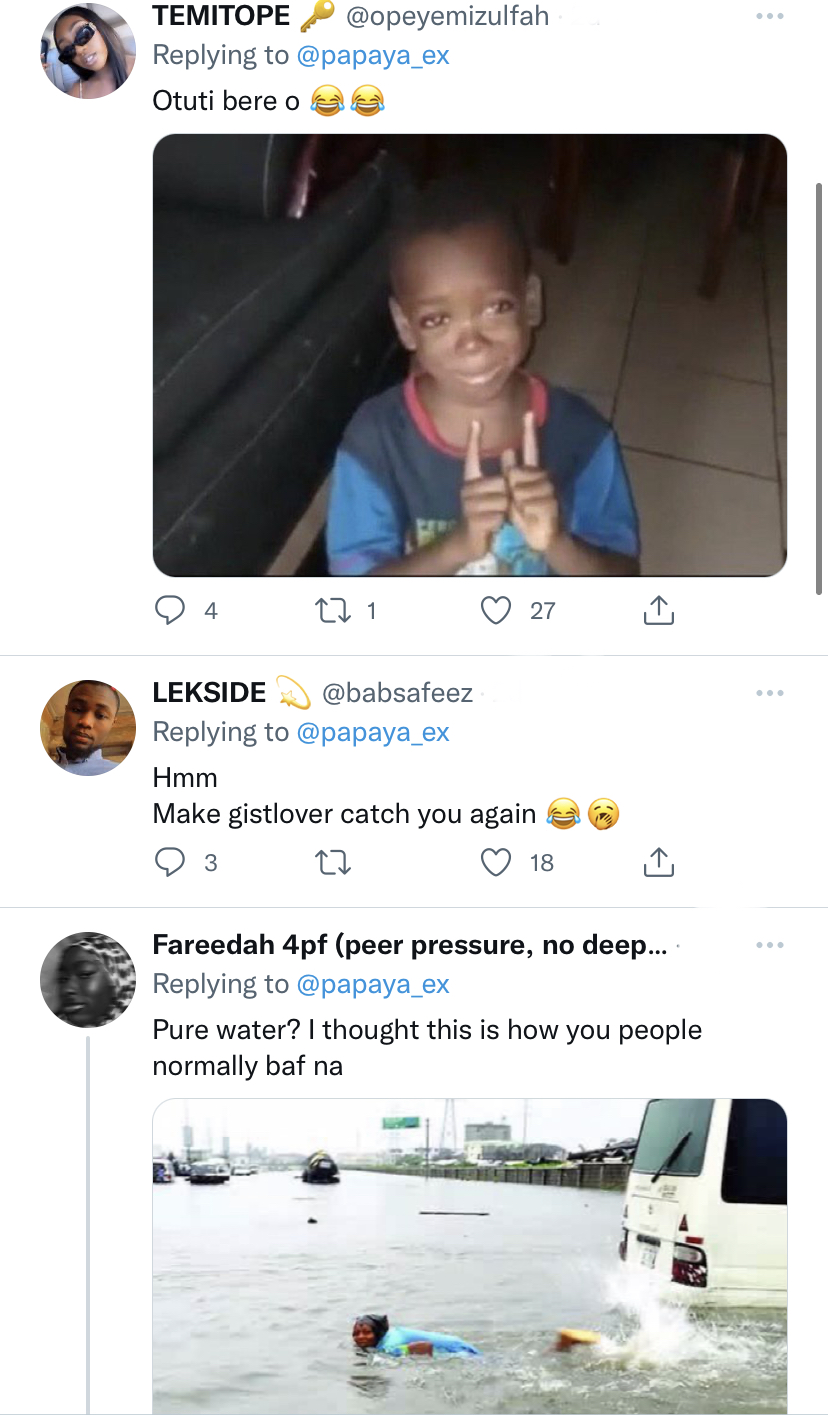Screen dimensions: 828x1415
Task: Like TEMITOPE's tweet with 27 likes
Action: tap(496, 610)
